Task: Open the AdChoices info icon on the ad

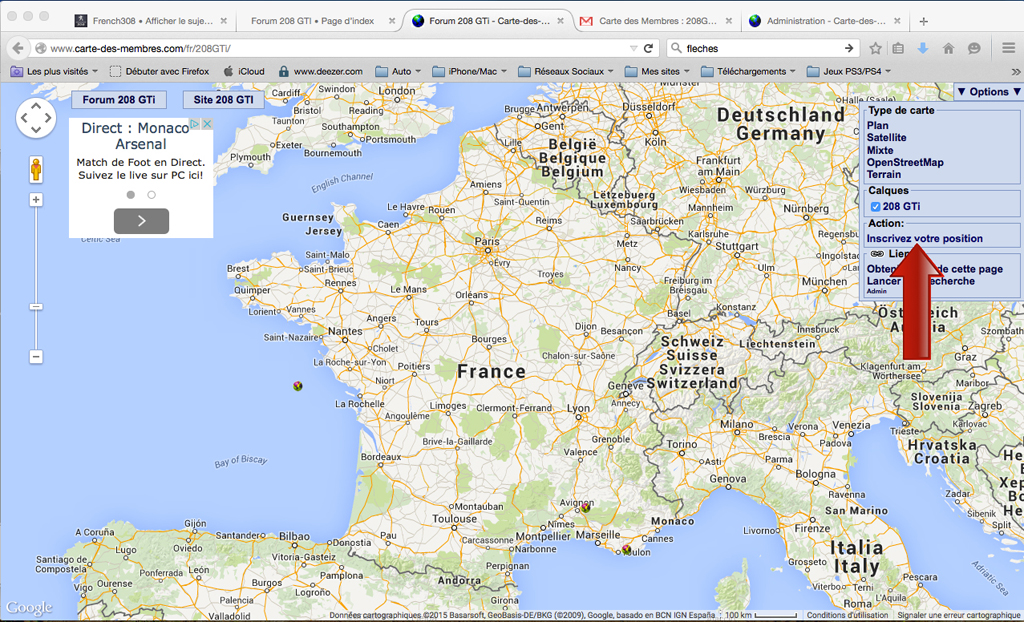Action: [x=195, y=123]
